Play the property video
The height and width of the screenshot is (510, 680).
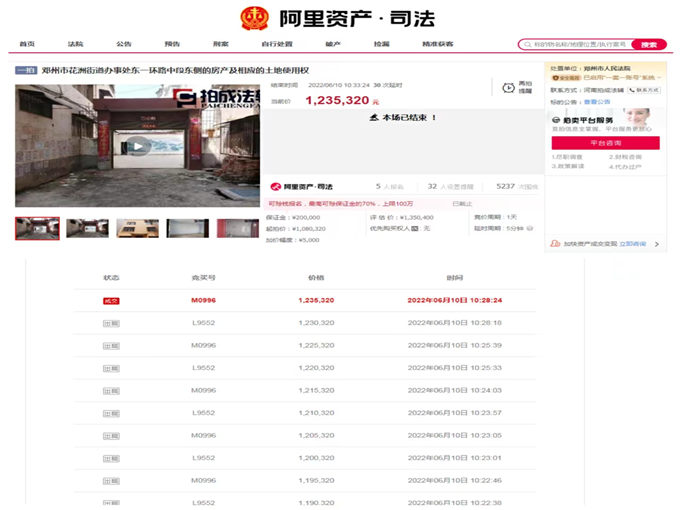coord(138,146)
